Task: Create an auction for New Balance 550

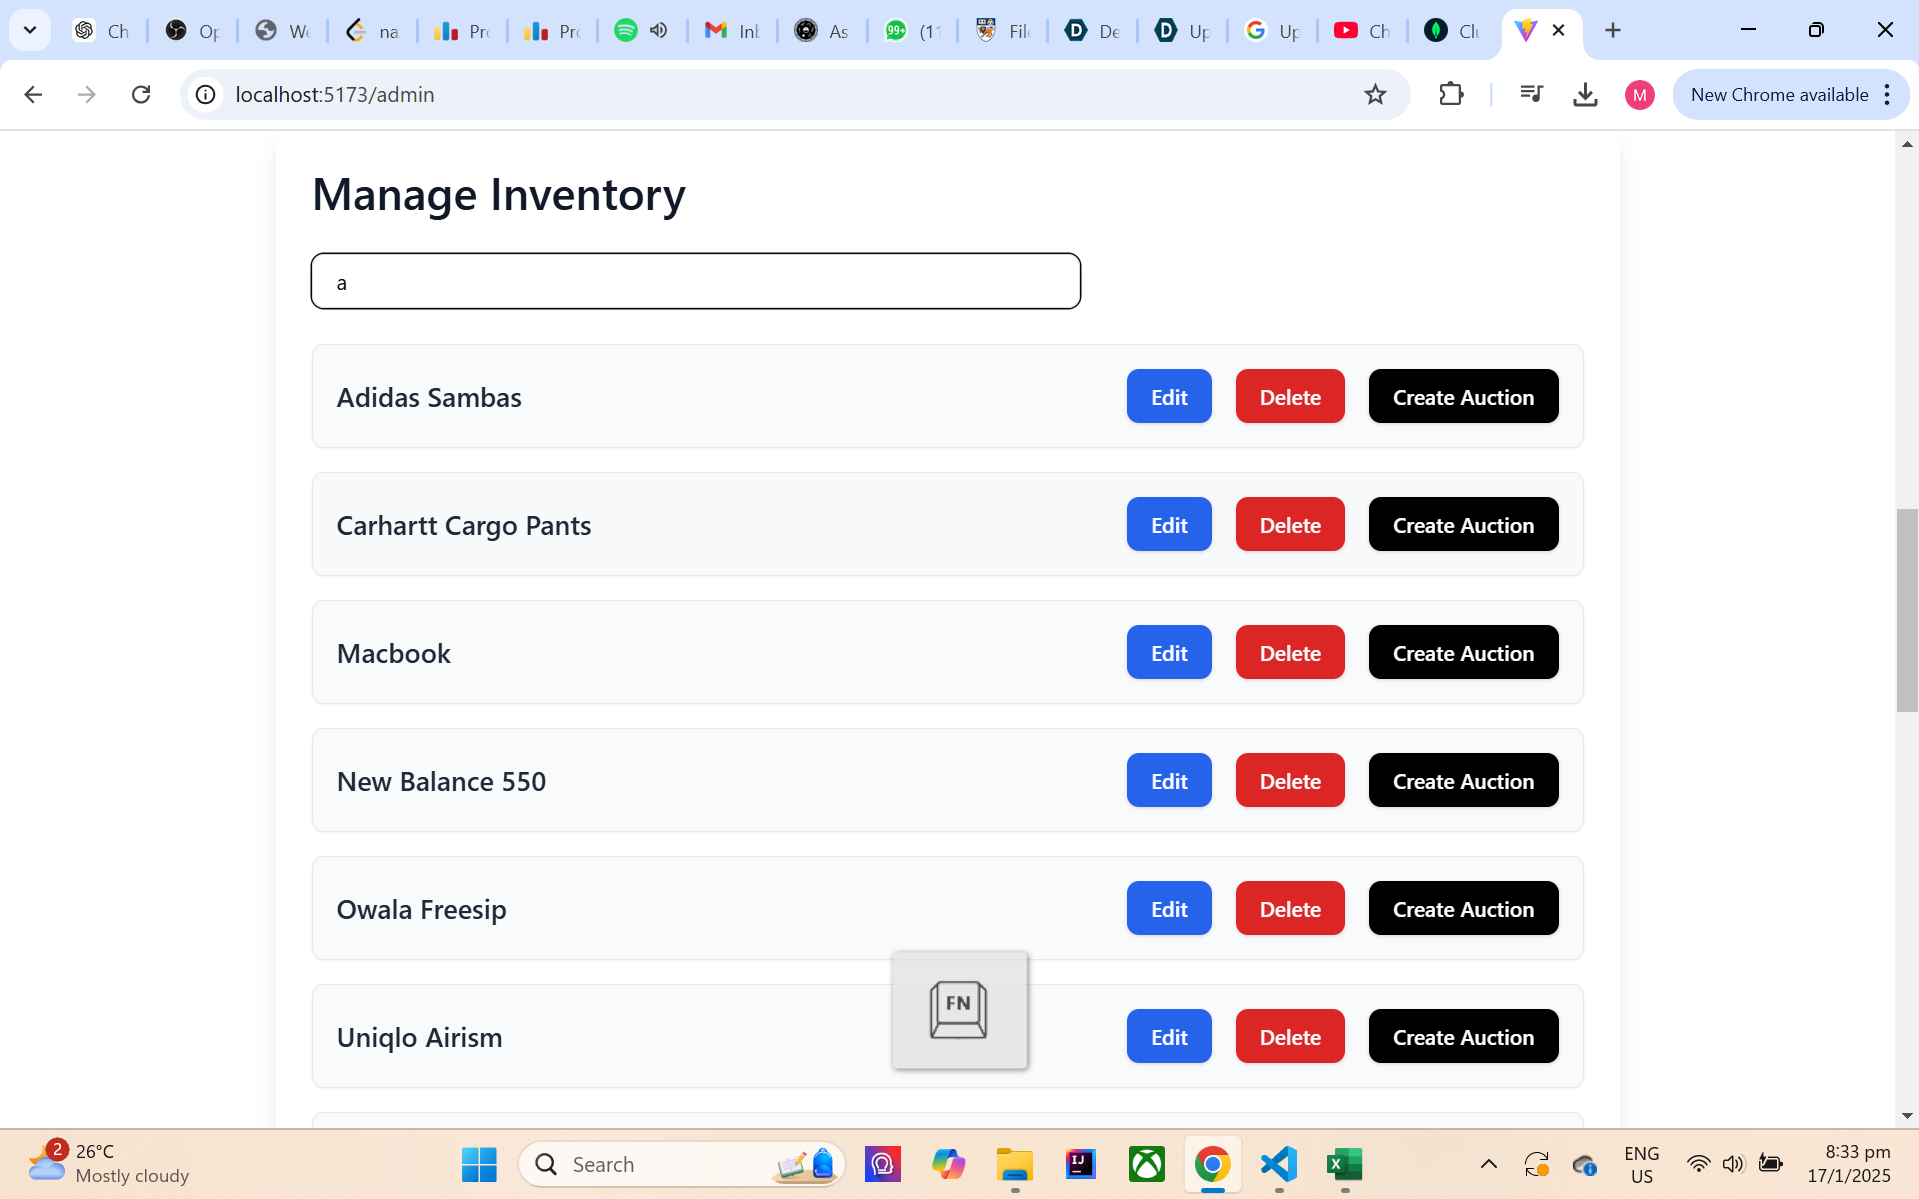Action: (1463, 780)
